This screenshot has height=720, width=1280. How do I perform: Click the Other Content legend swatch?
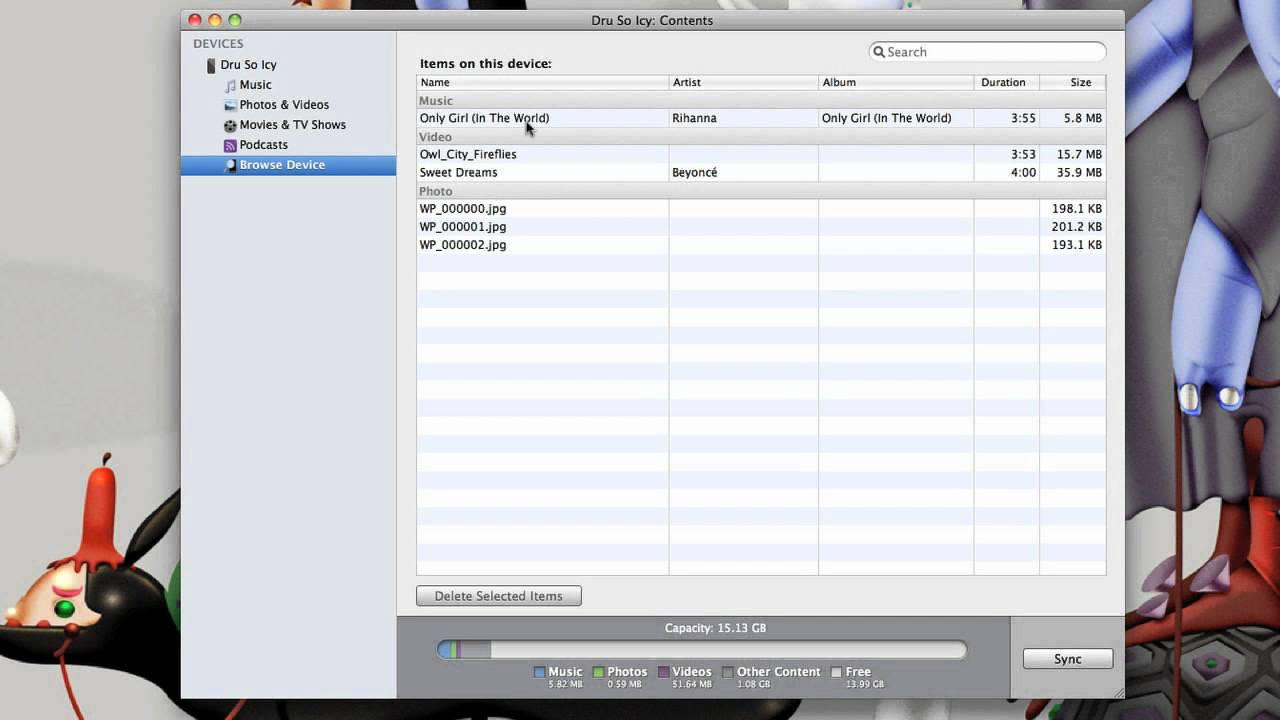tap(728, 672)
